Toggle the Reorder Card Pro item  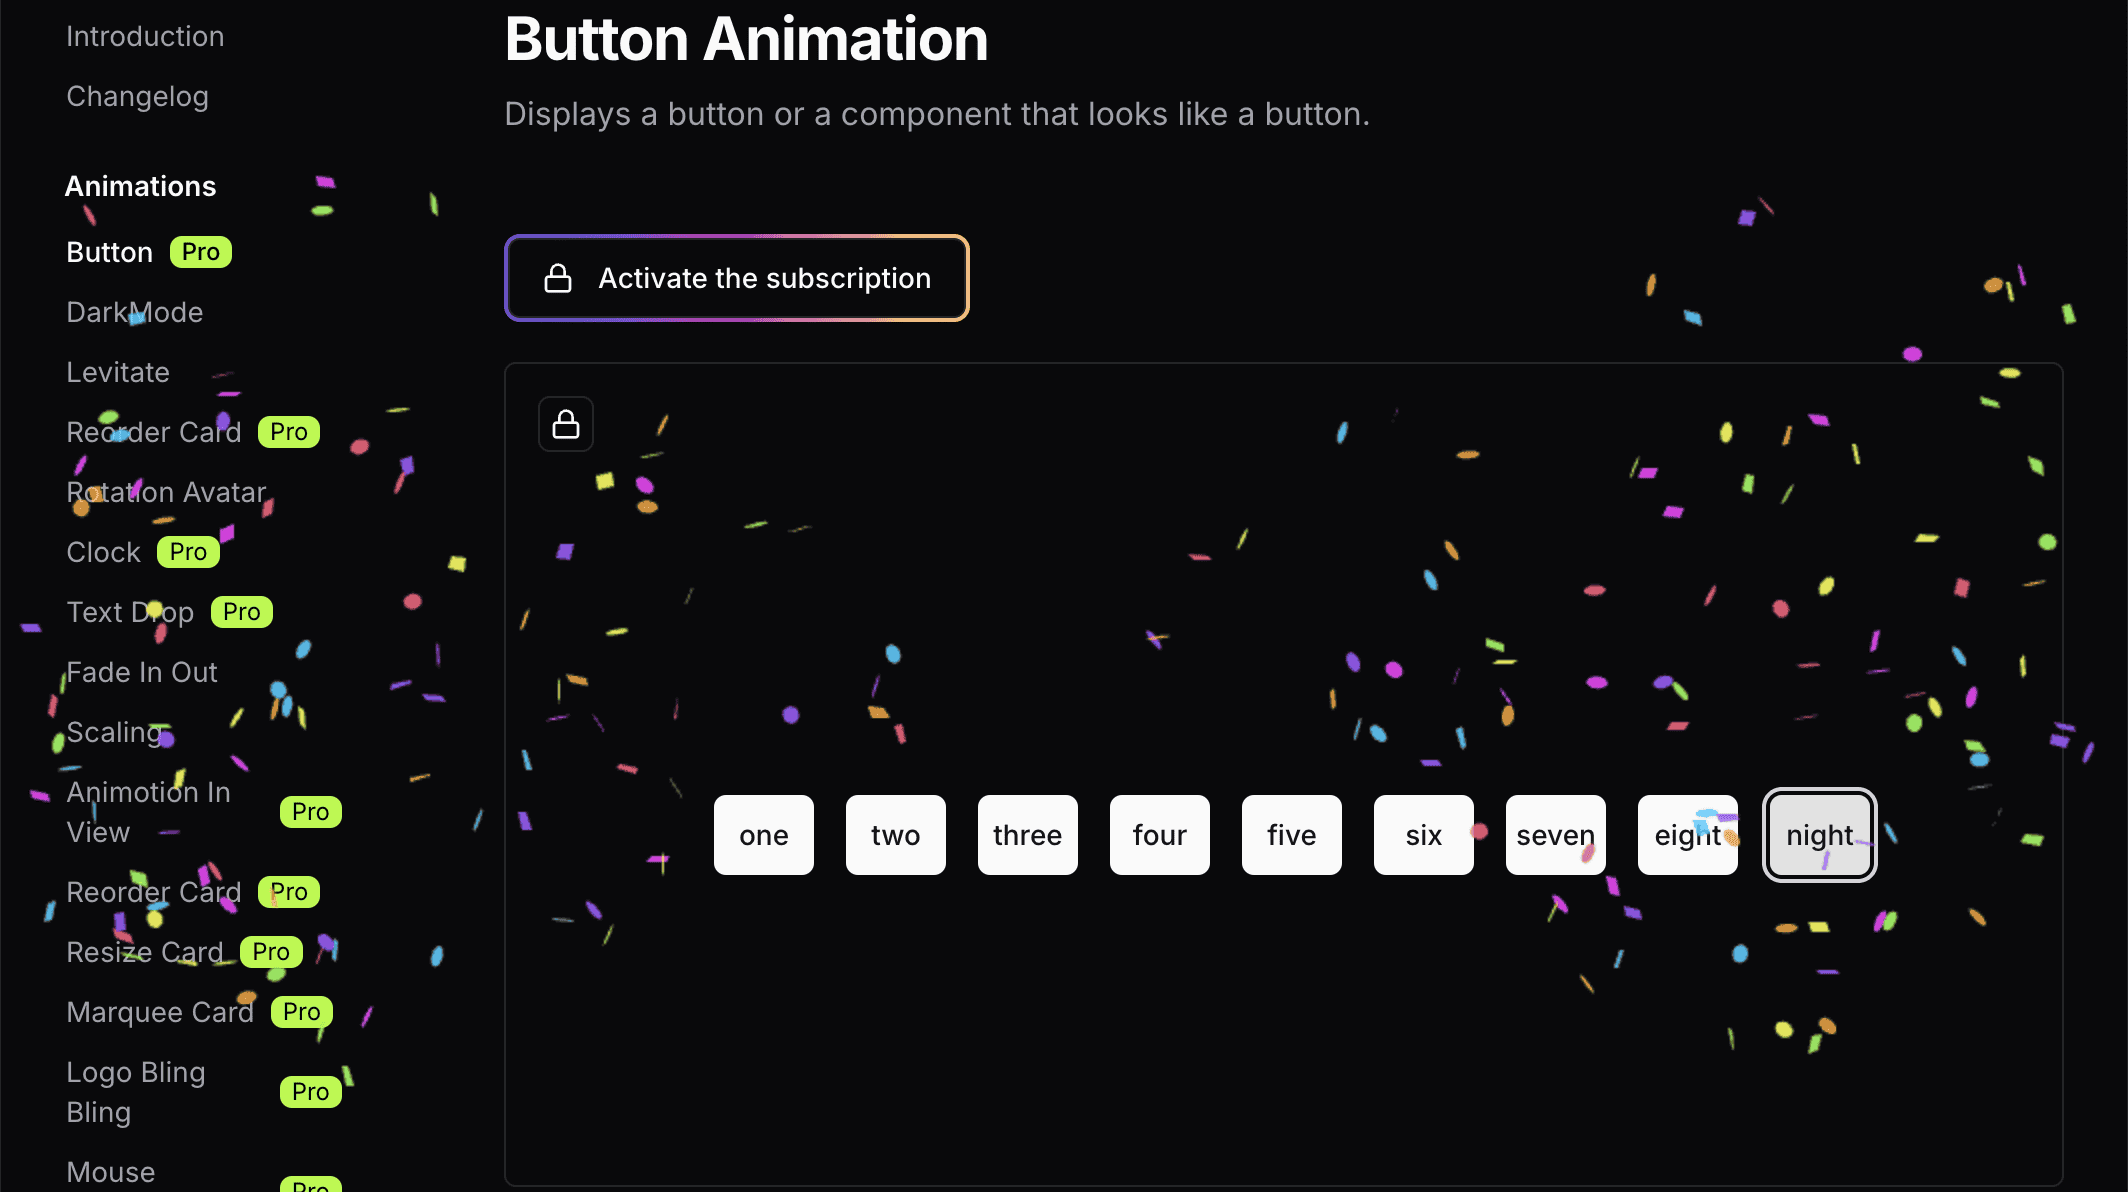pyautogui.click(x=153, y=431)
